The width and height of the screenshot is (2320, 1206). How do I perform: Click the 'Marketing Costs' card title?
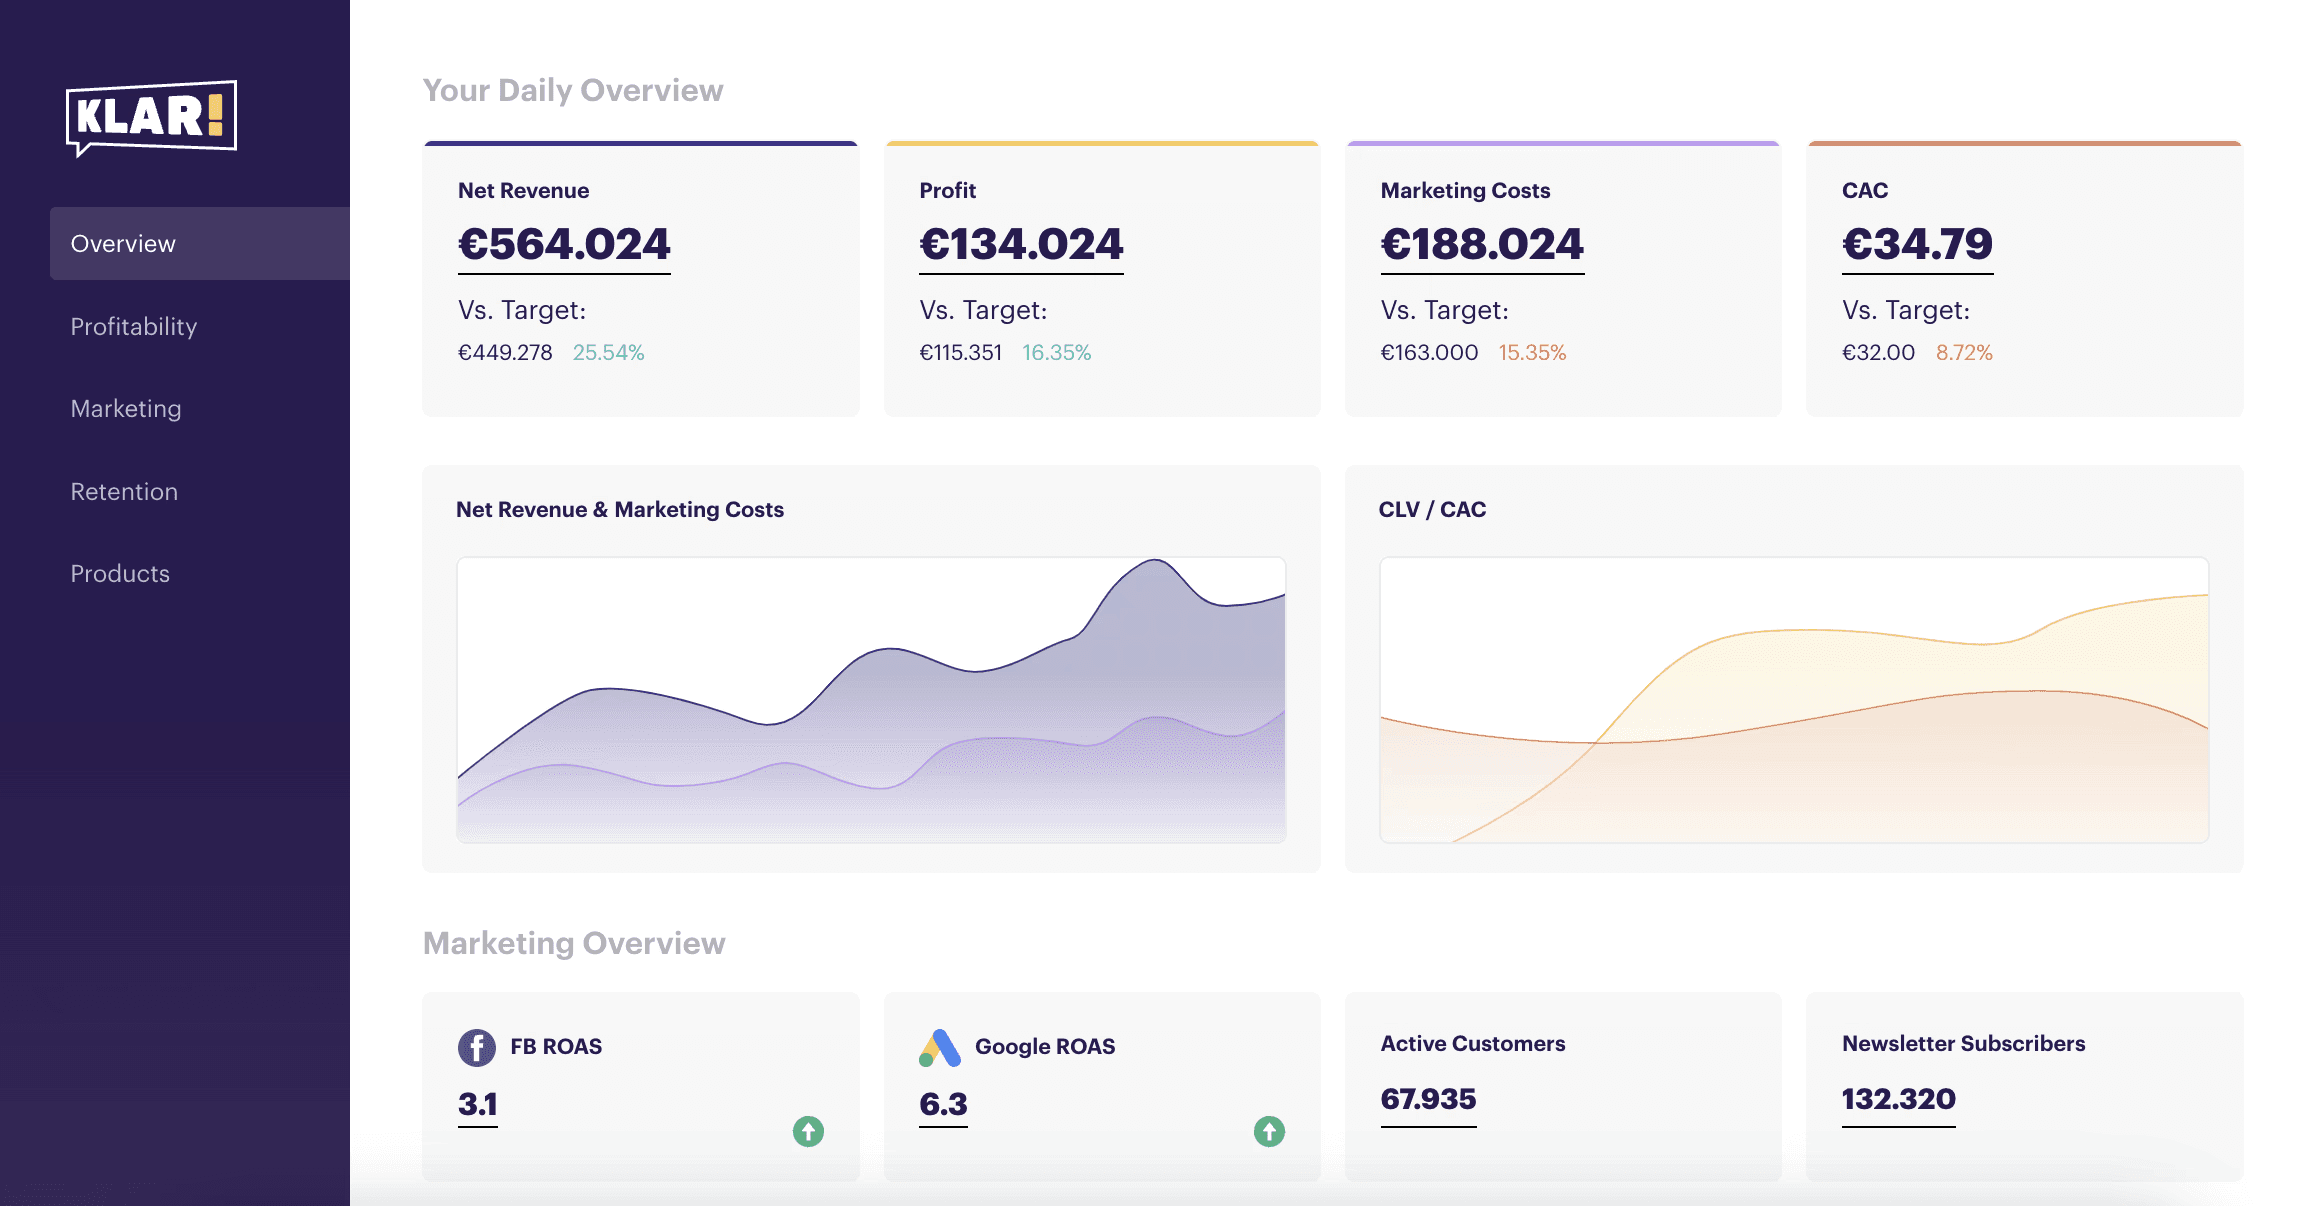1465,190
